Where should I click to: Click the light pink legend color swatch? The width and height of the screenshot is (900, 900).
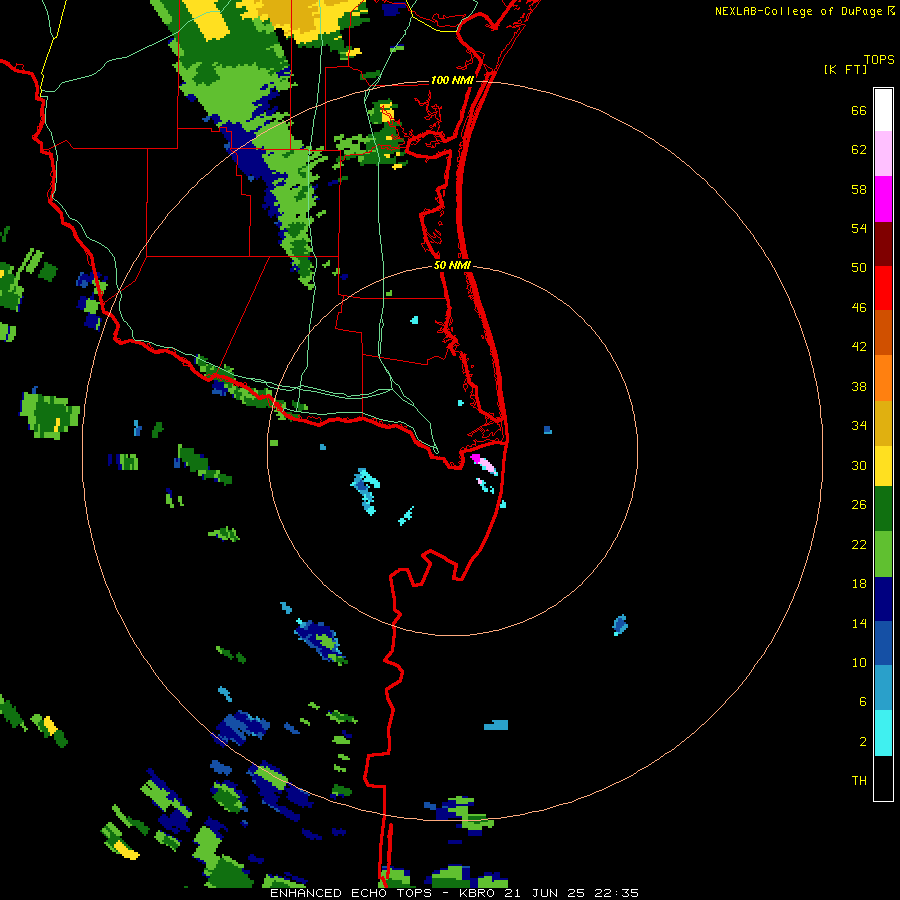883,154
